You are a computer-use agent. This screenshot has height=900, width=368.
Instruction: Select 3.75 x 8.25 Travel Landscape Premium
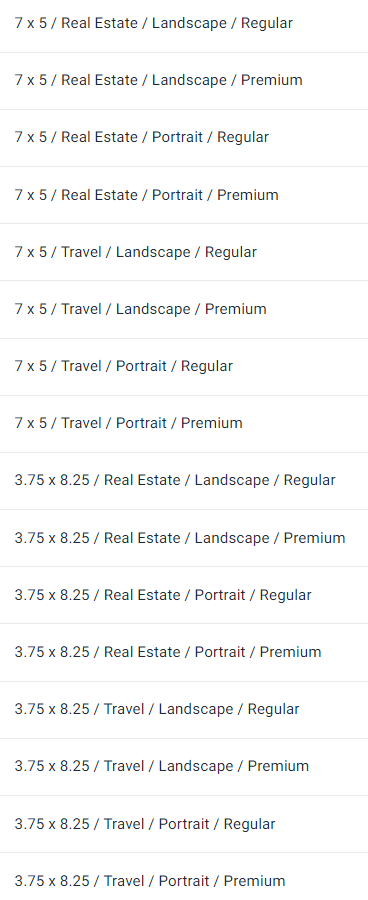[x=184, y=767]
